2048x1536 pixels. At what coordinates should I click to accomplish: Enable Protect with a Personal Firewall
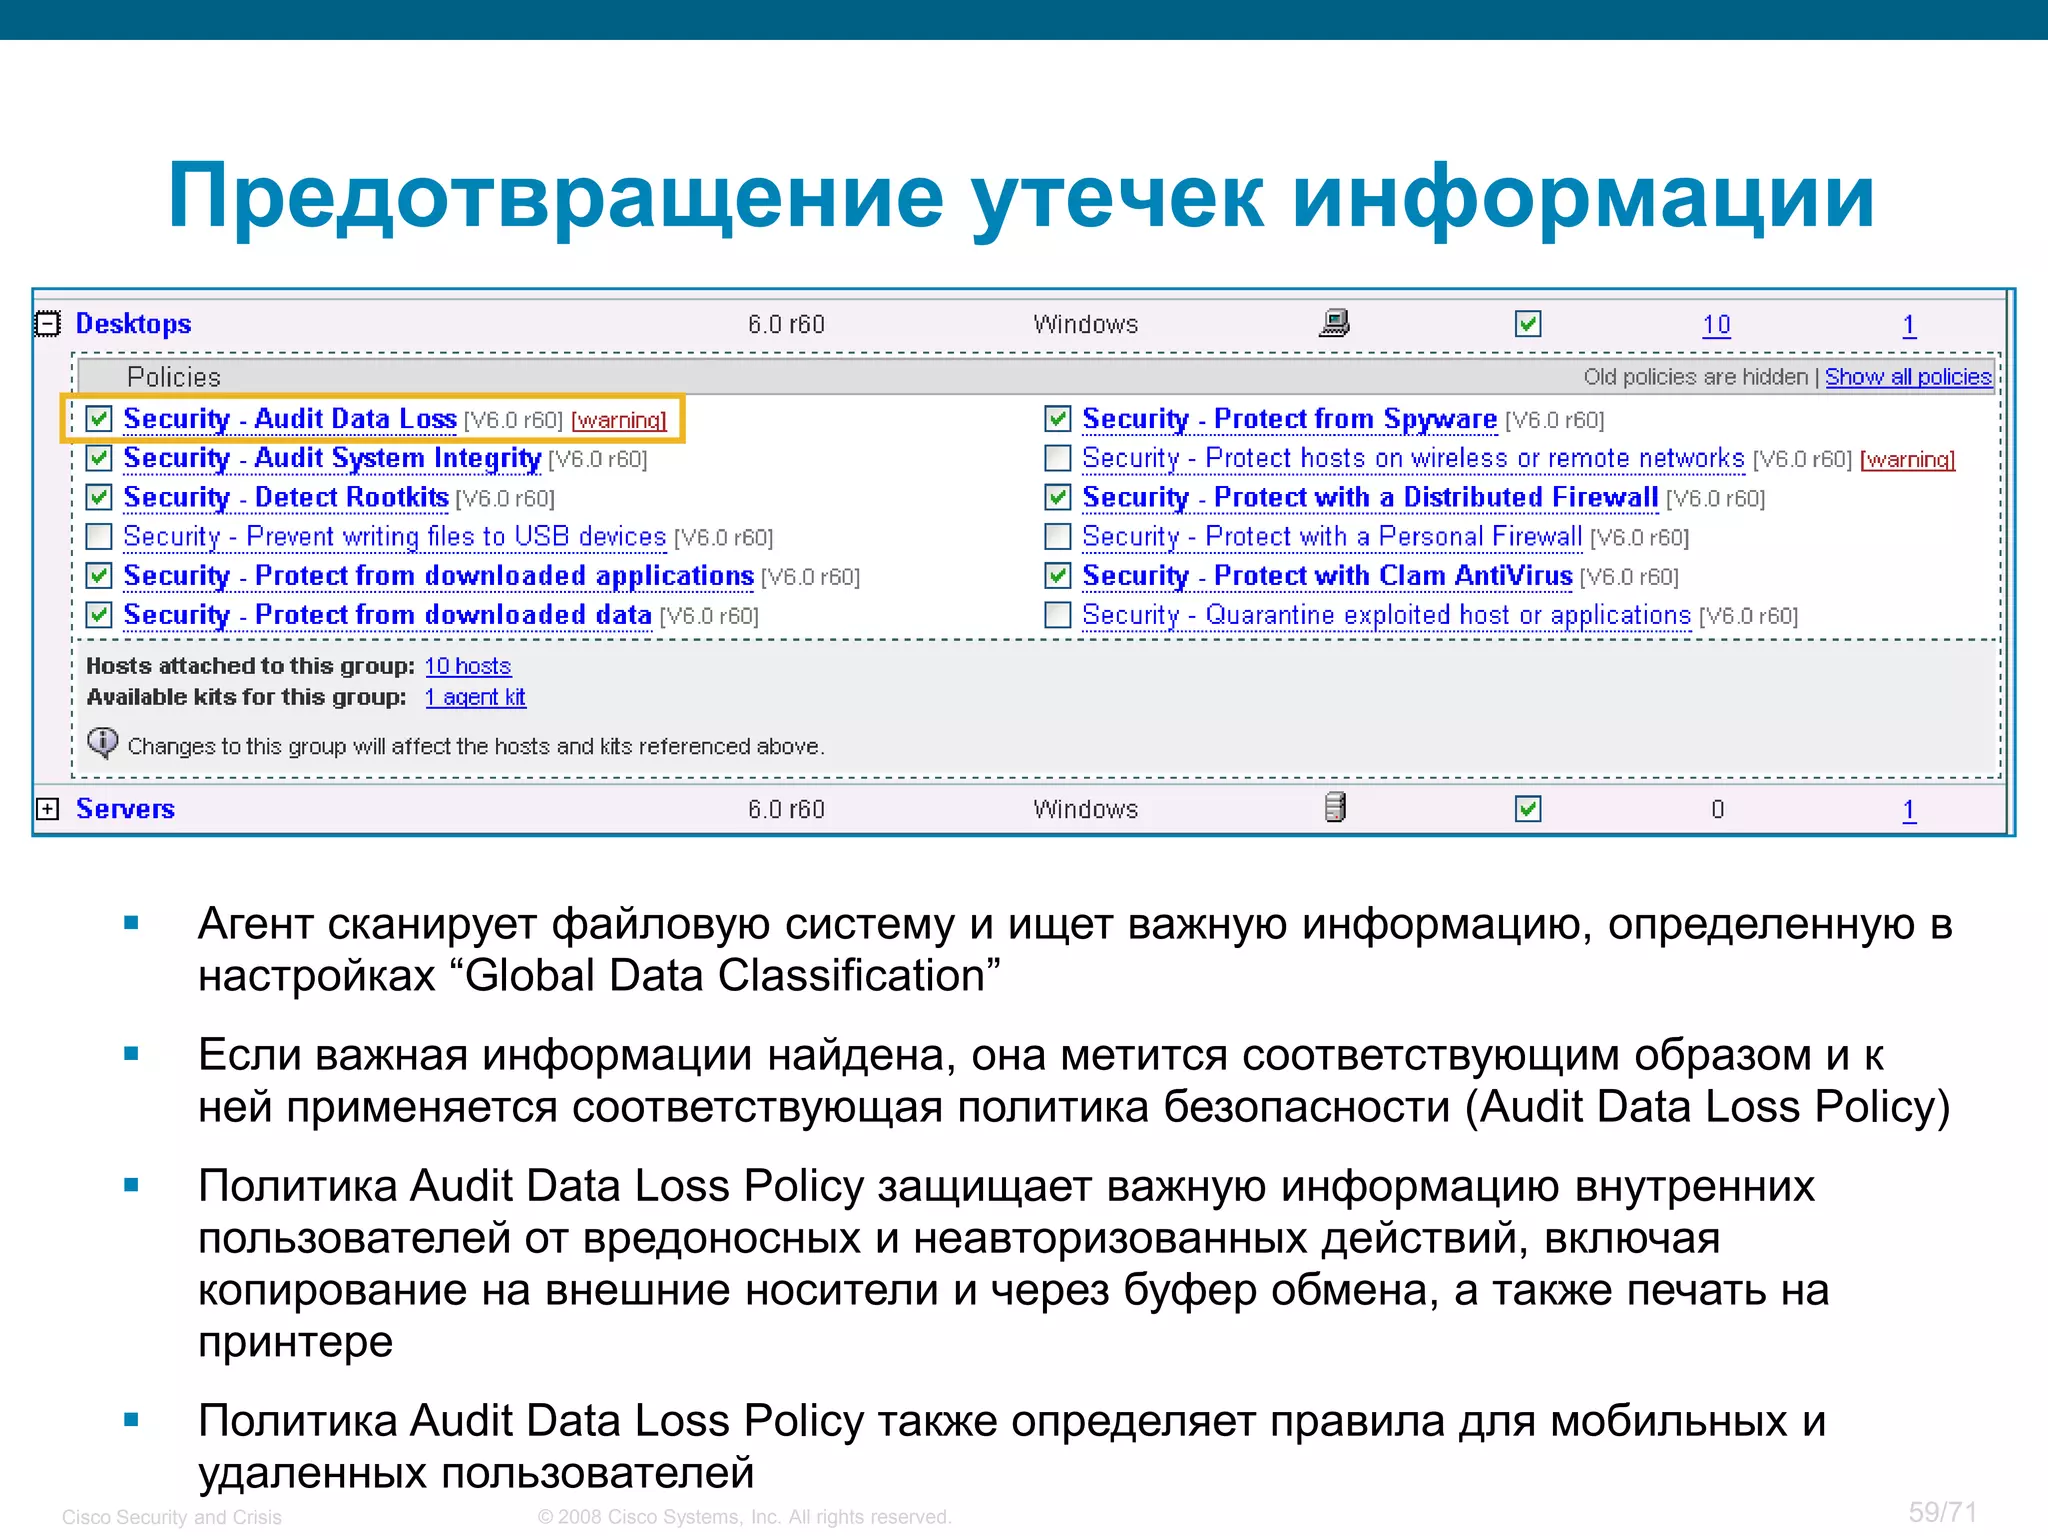click(x=1058, y=537)
